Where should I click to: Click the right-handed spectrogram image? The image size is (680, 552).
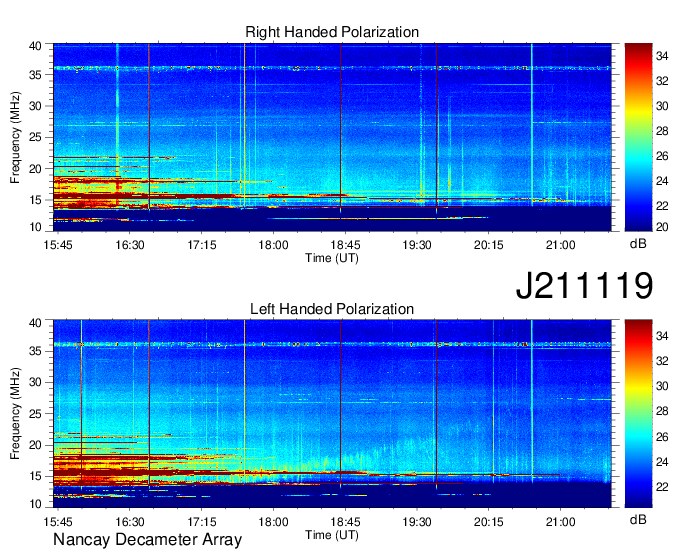[332, 137]
